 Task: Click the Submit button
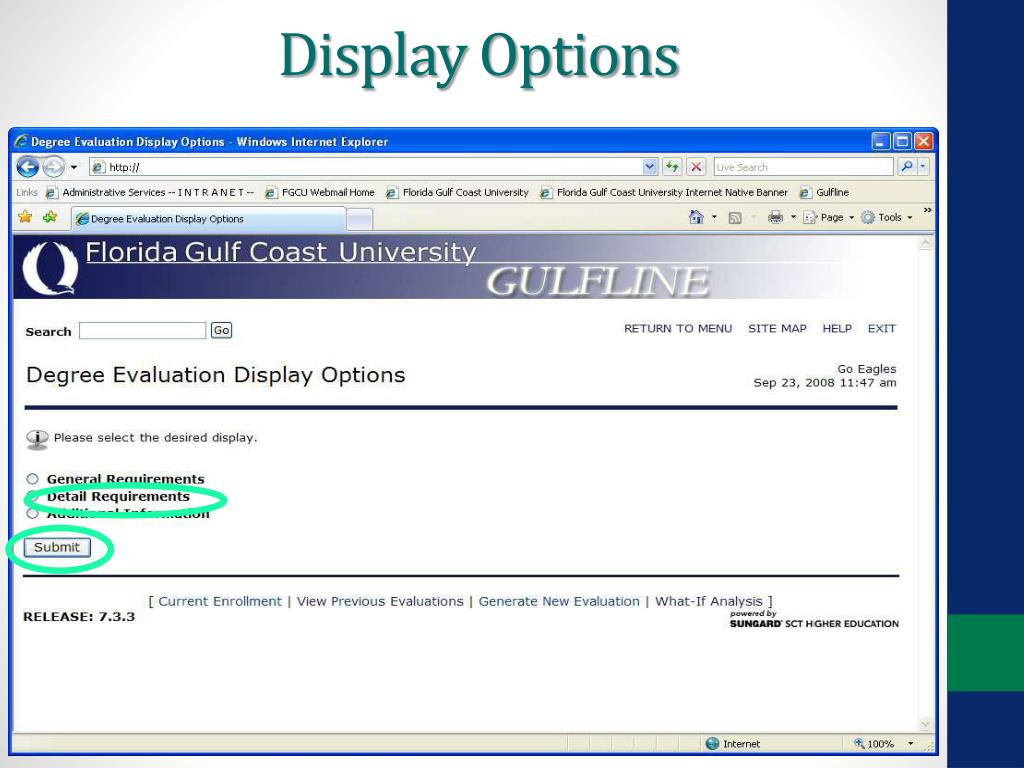(x=57, y=547)
